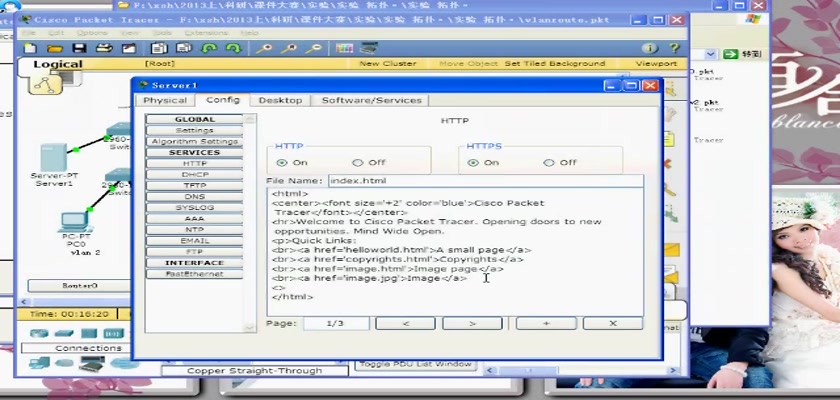
Task: Switch to the Config tab
Action: pyautogui.click(x=222, y=100)
